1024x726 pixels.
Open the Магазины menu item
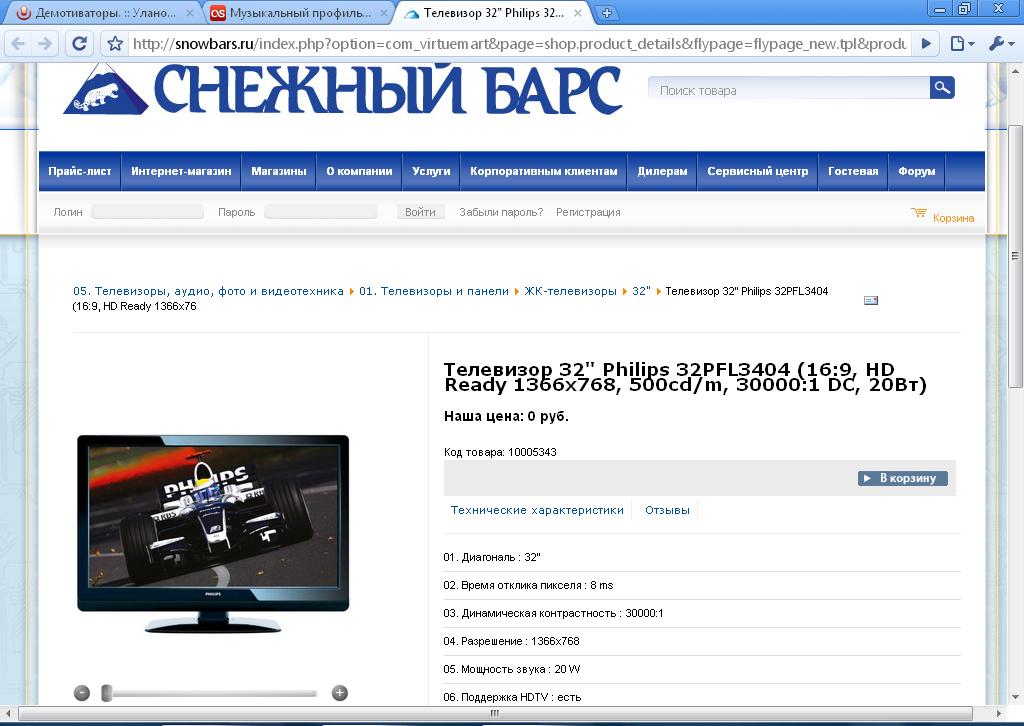[279, 171]
